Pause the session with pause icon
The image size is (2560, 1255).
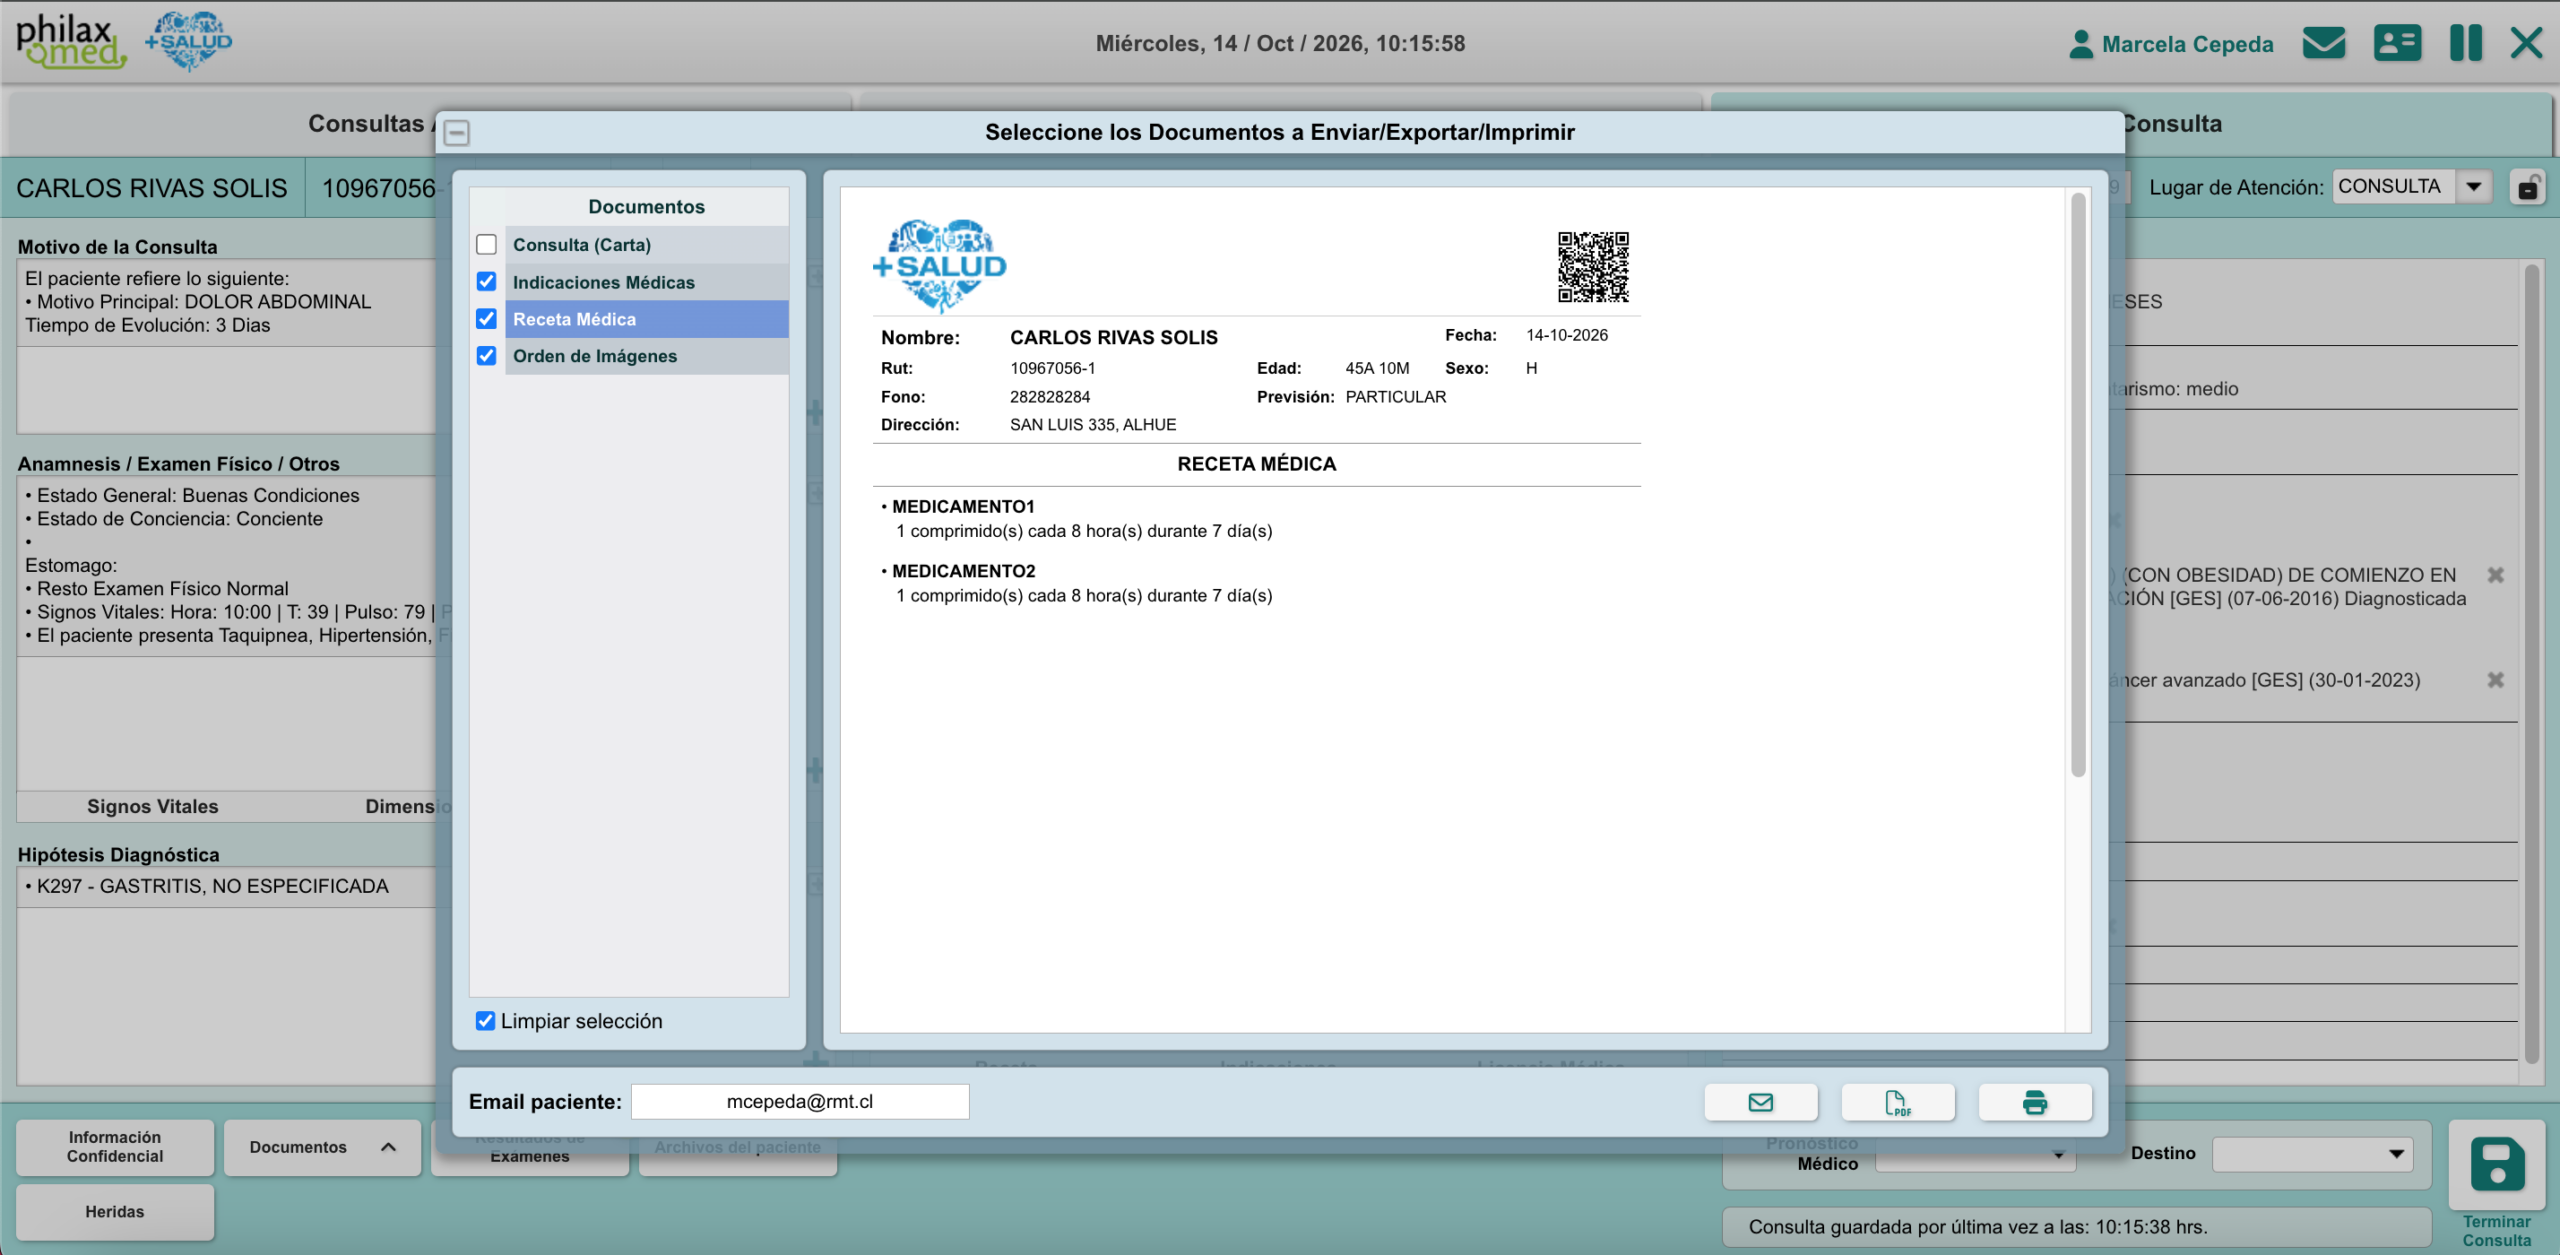[2465, 43]
